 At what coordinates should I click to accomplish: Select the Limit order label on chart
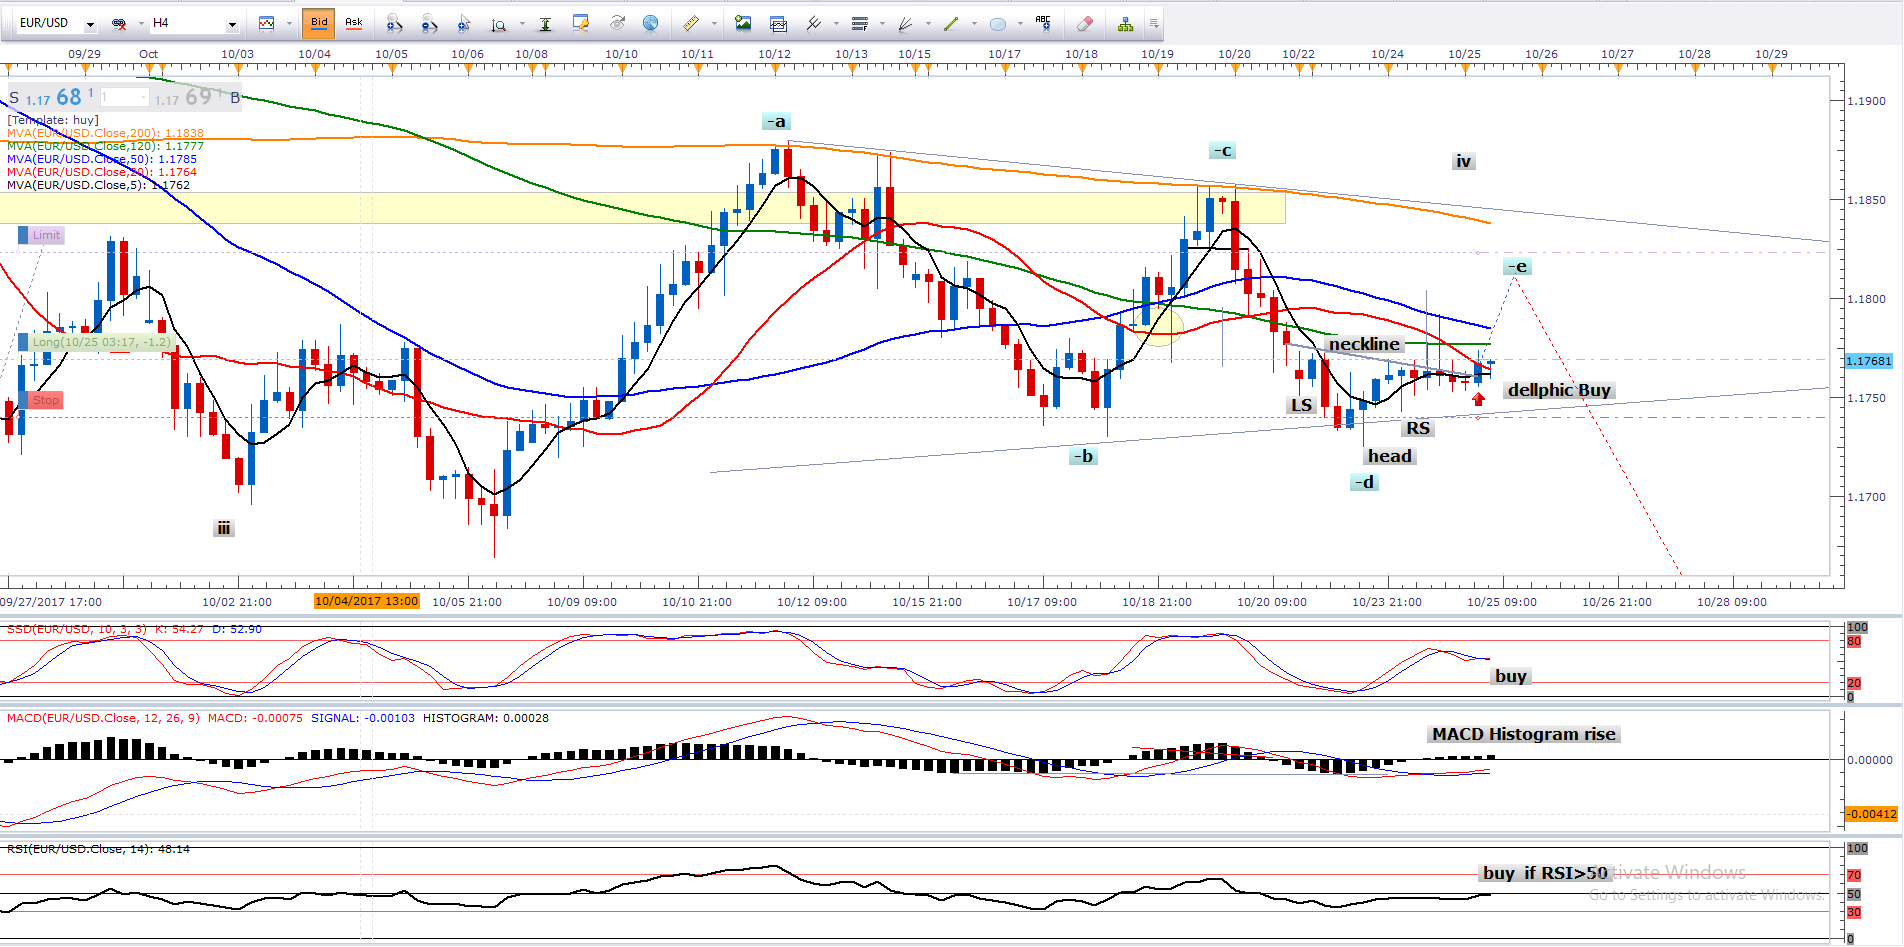45,235
